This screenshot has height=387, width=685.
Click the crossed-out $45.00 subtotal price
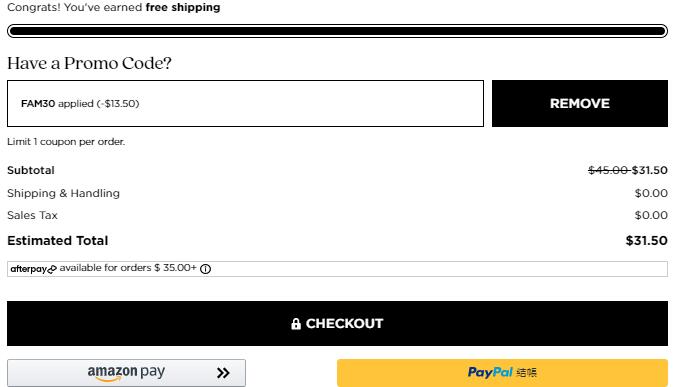[x=608, y=170]
